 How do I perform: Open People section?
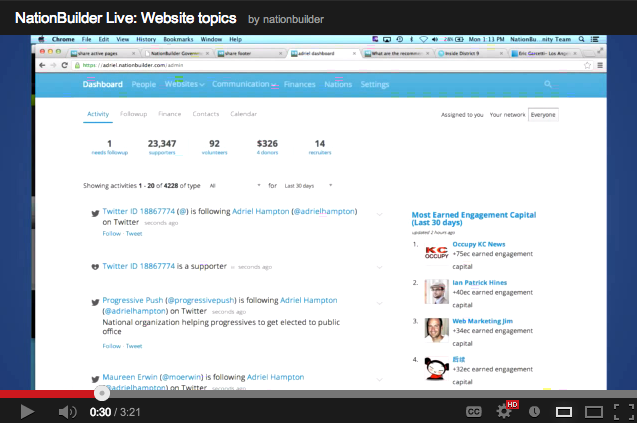click(143, 84)
